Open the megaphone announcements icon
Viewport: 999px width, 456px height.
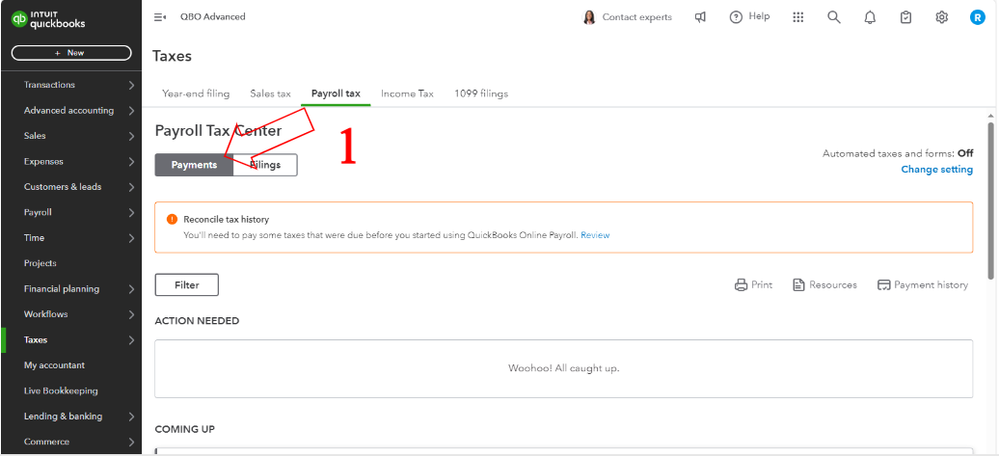click(x=700, y=17)
